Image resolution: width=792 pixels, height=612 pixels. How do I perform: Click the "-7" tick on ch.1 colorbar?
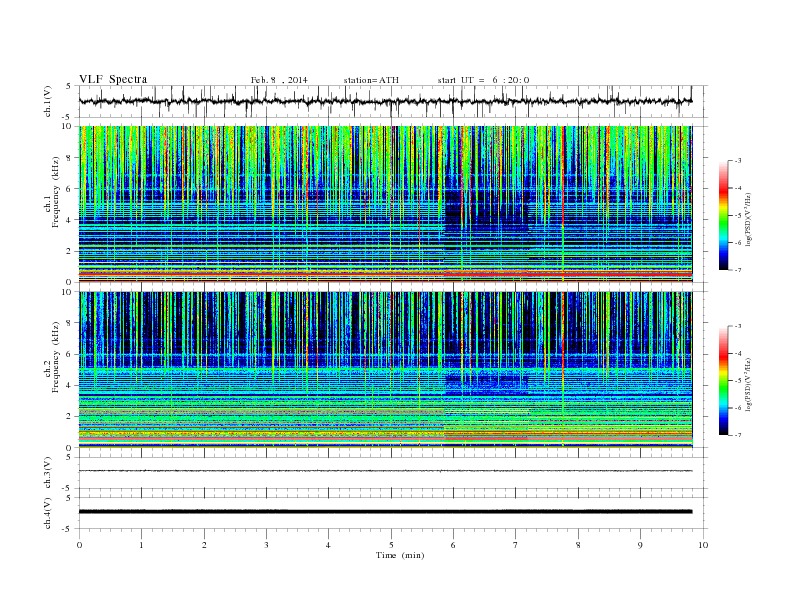tap(738, 270)
